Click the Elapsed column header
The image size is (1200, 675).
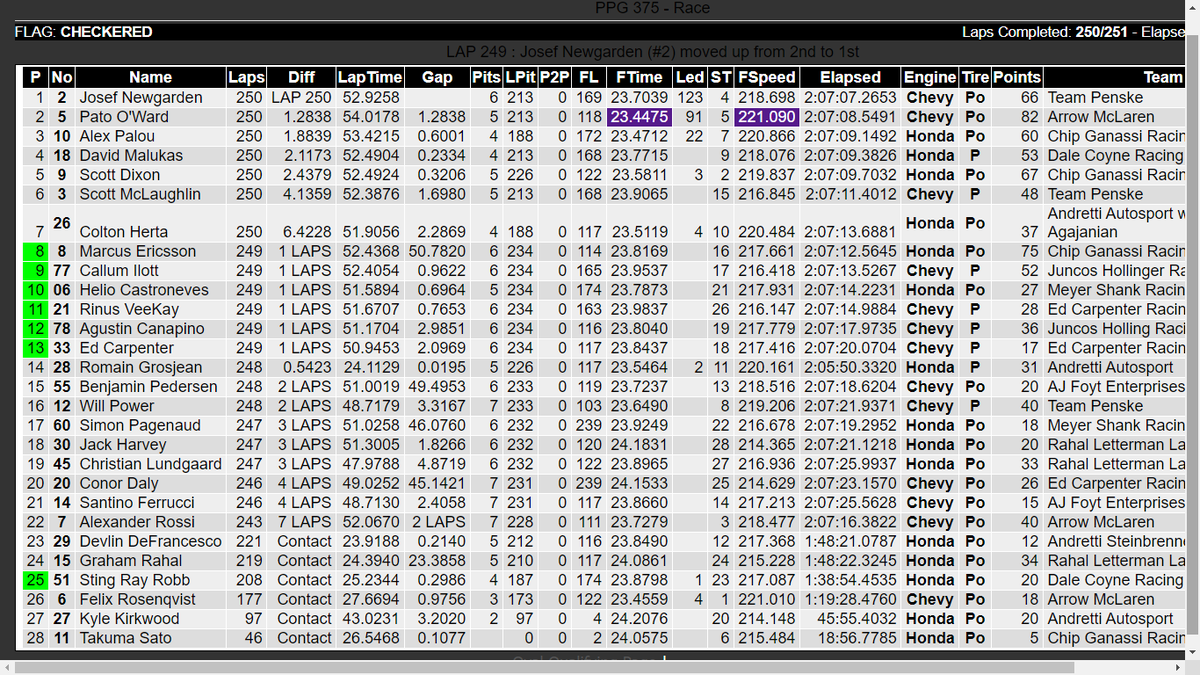click(850, 77)
